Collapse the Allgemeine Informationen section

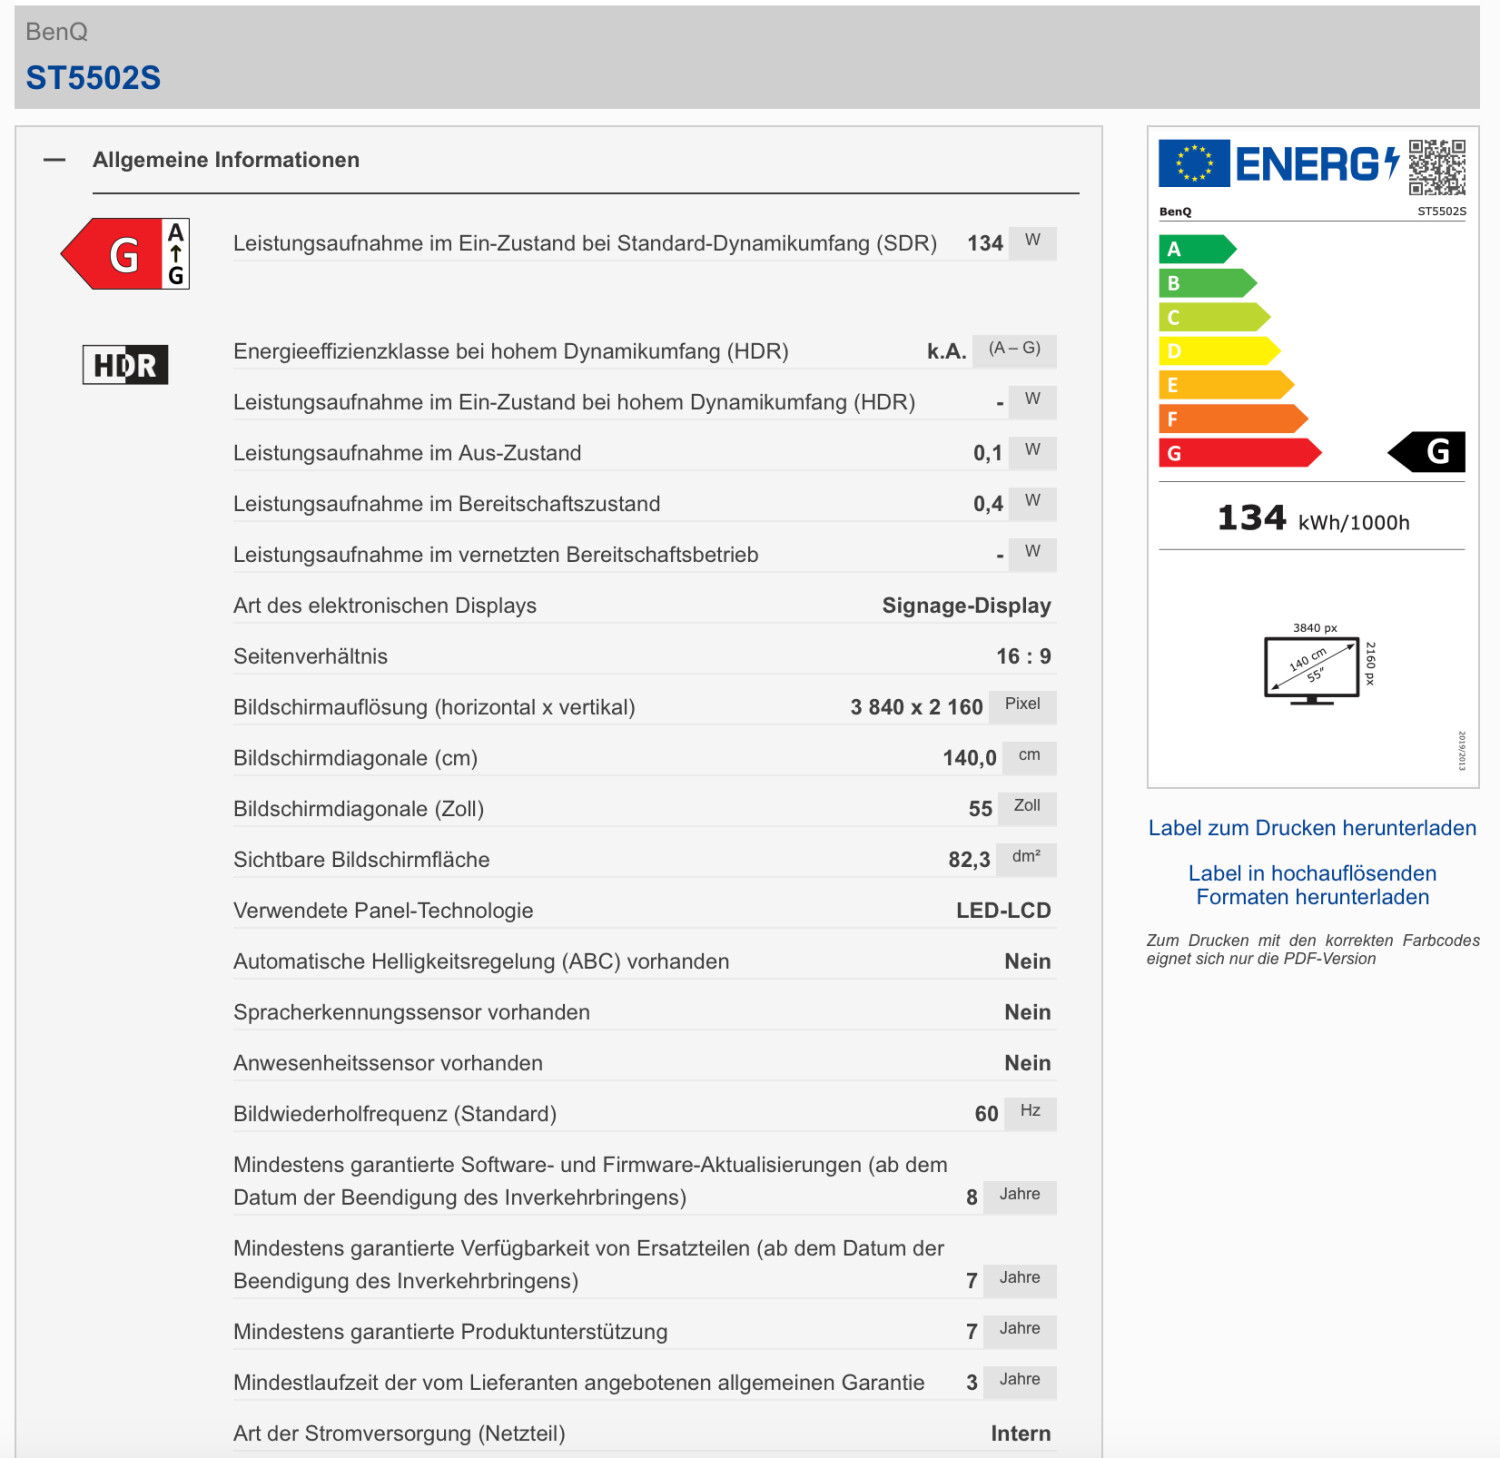54,160
